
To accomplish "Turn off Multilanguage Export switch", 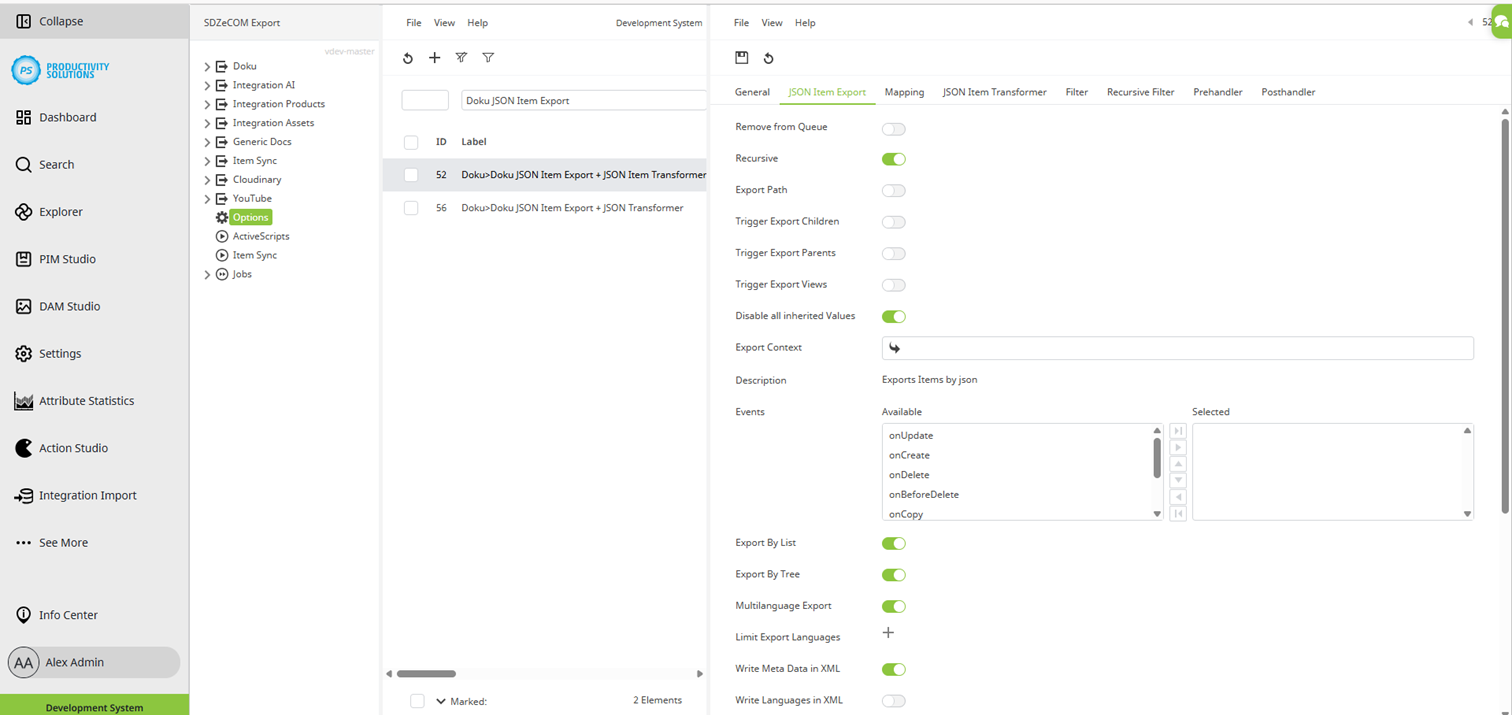I will [893, 606].
